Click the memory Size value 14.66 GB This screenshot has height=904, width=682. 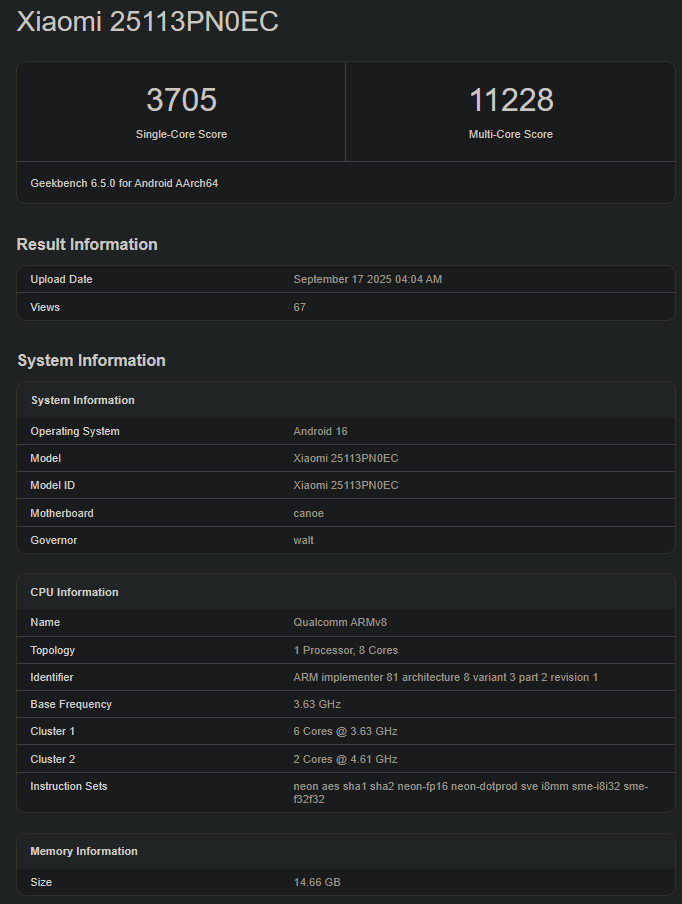[x=316, y=882]
